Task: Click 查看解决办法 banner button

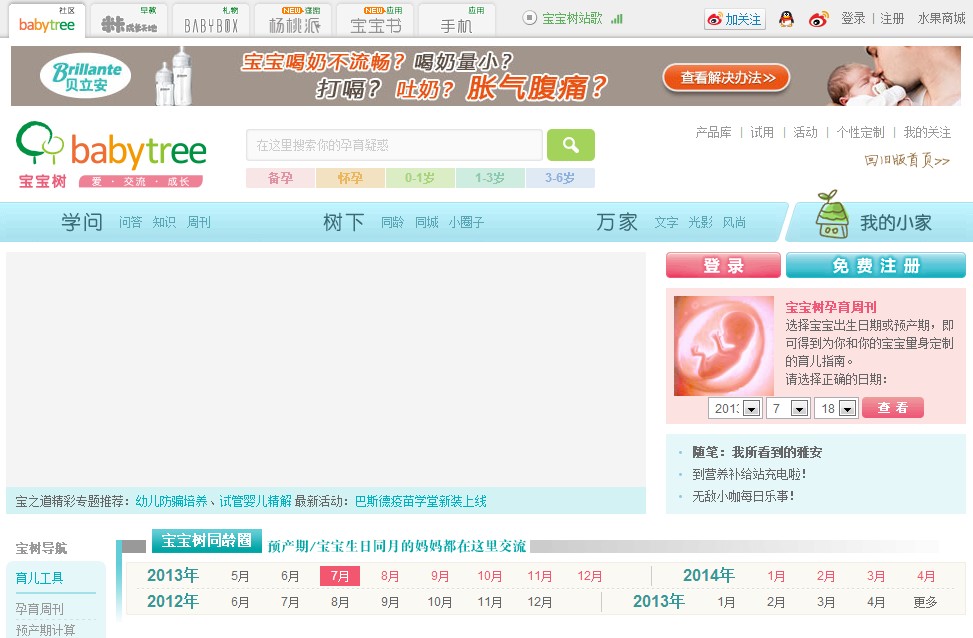Action: coord(727,78)
